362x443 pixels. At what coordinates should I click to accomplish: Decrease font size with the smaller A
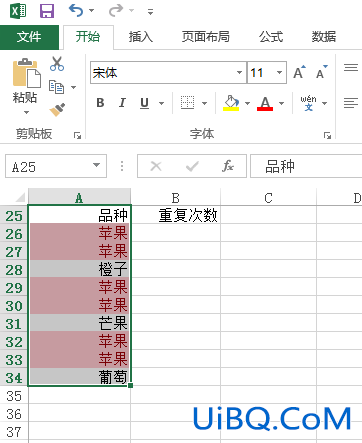pyautogui.click(x=321, y=72)
